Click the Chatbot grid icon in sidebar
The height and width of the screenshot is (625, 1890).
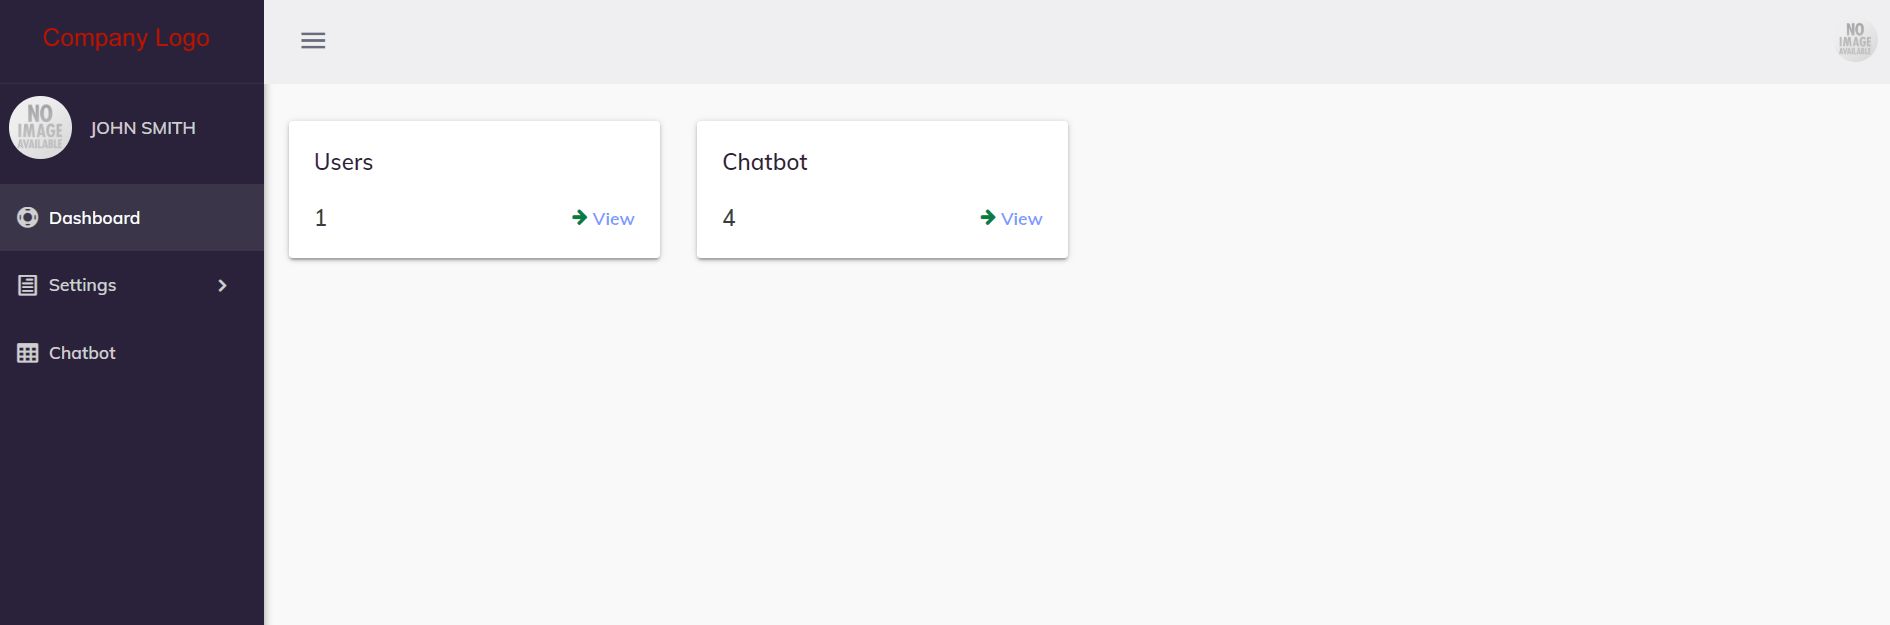[28, 353]
